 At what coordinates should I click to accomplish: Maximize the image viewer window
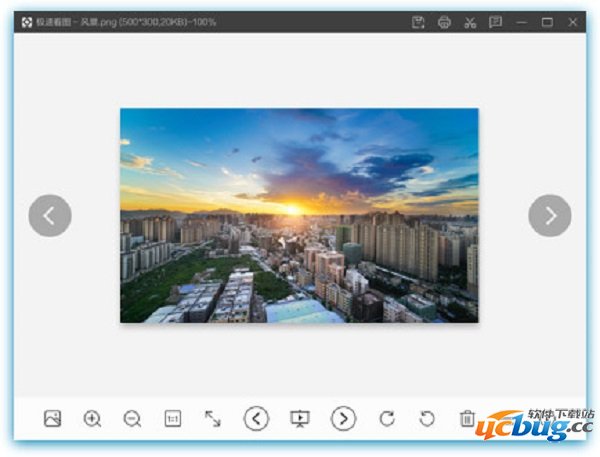[547, 22]
